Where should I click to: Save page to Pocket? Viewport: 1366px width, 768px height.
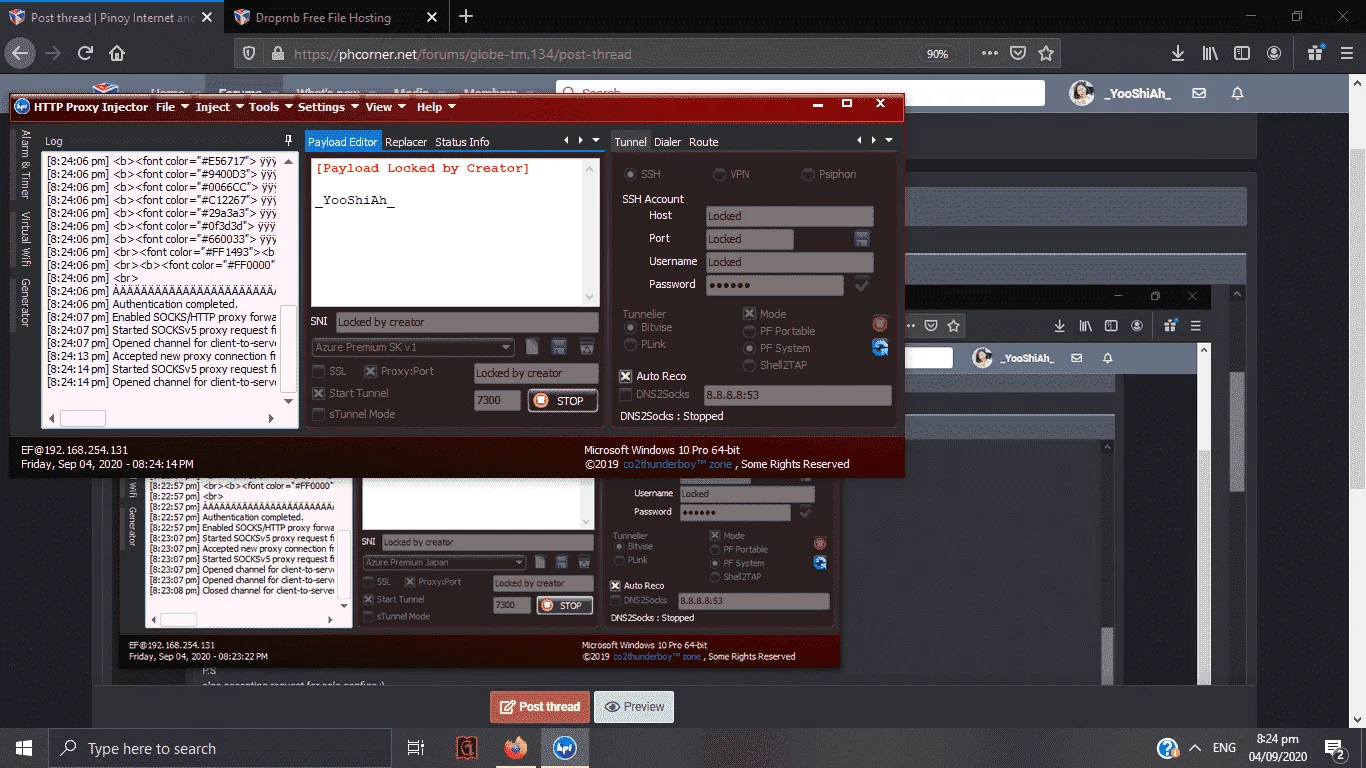tap(1018, 53)
